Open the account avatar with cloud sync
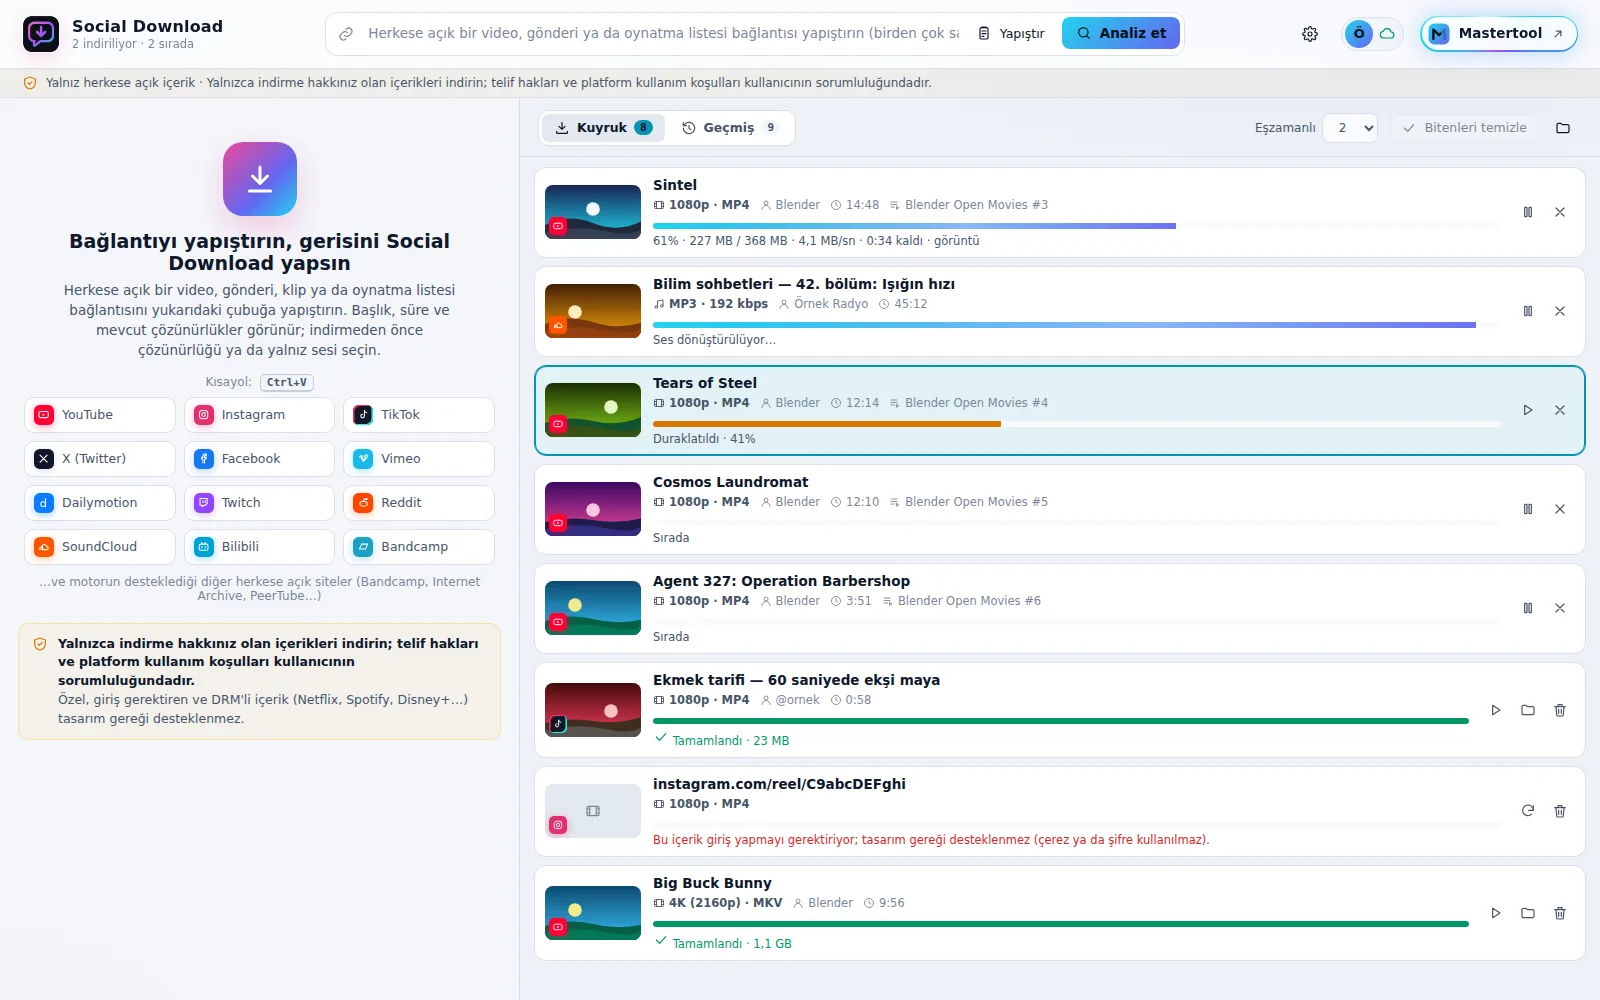 click(x=1372, y=34)
